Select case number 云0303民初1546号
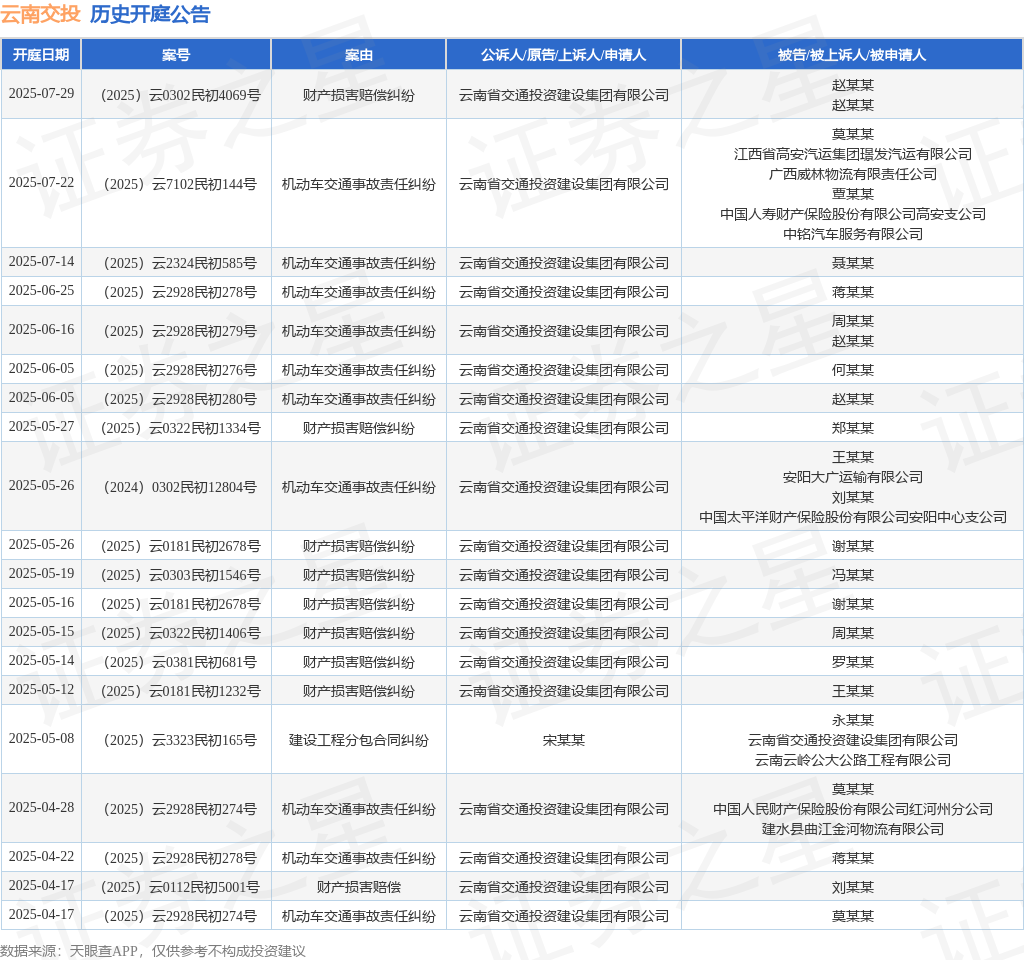 click(x=180, y=575)
